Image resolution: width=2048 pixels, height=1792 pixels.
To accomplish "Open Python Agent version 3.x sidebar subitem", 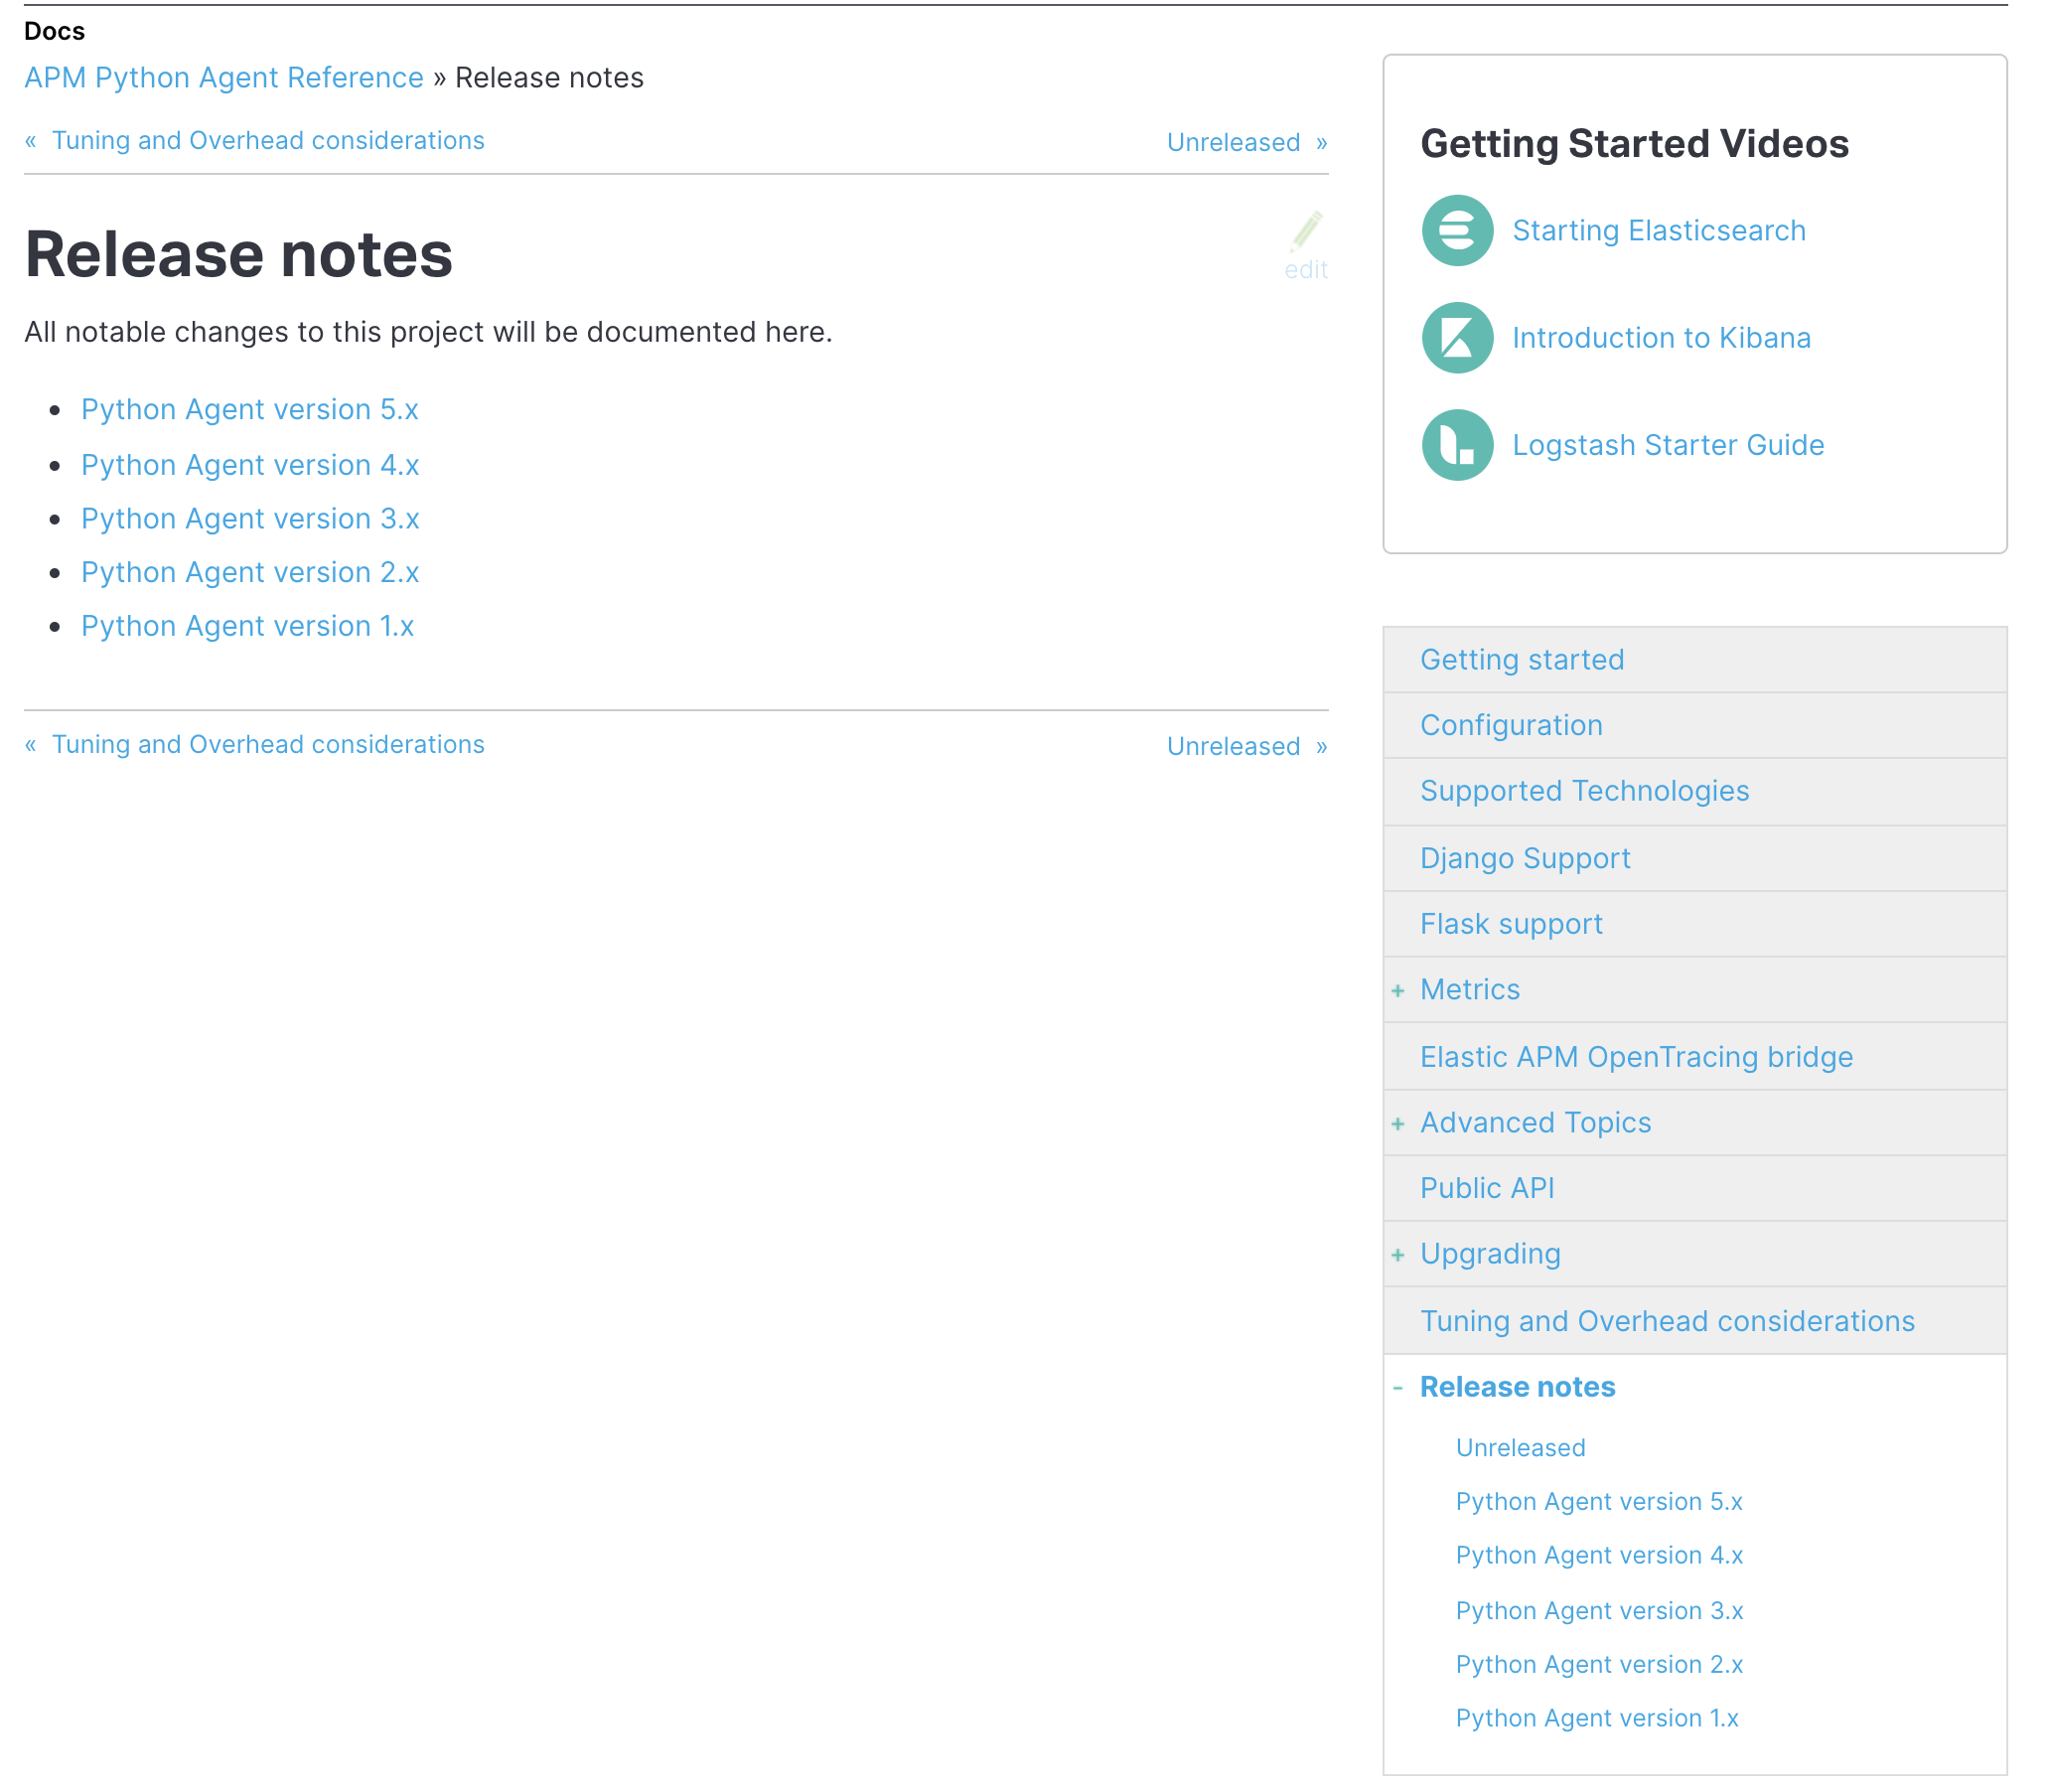I will (x=1598, y=1611).
